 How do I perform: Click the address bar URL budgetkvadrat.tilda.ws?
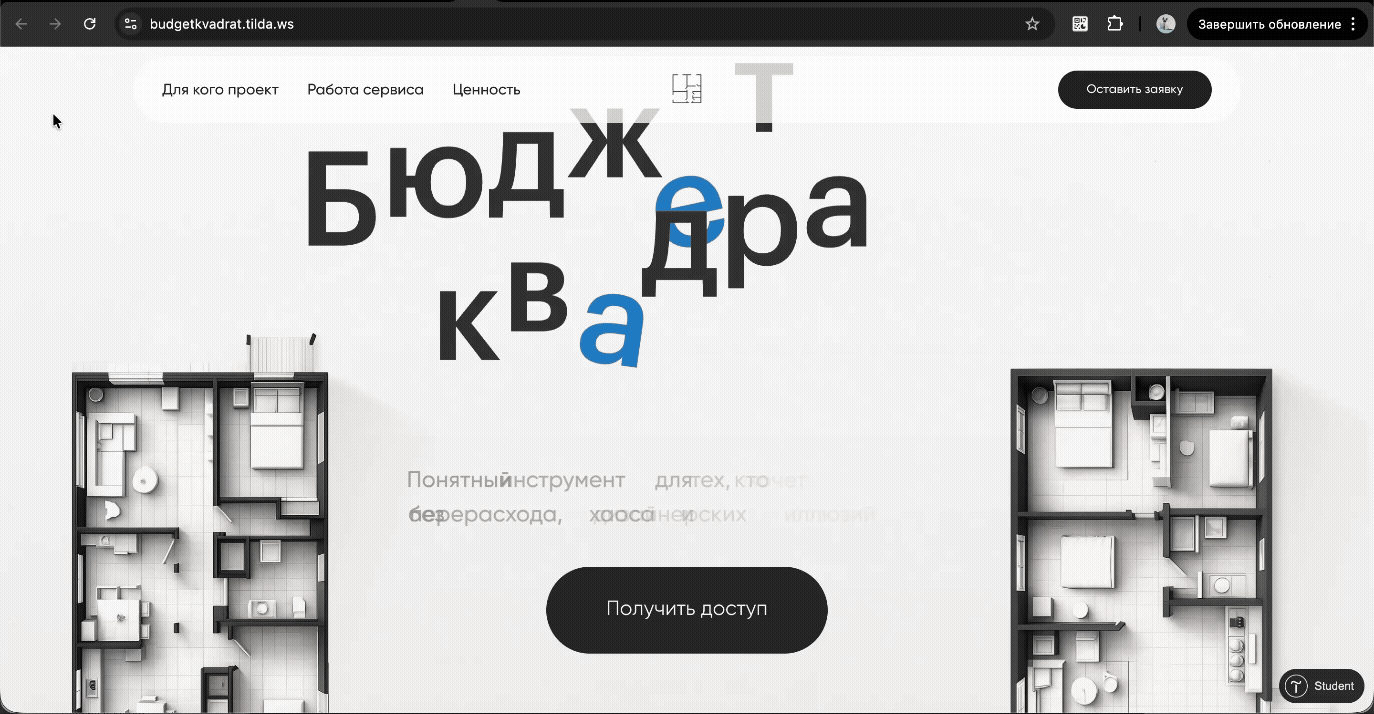(222, 24)
